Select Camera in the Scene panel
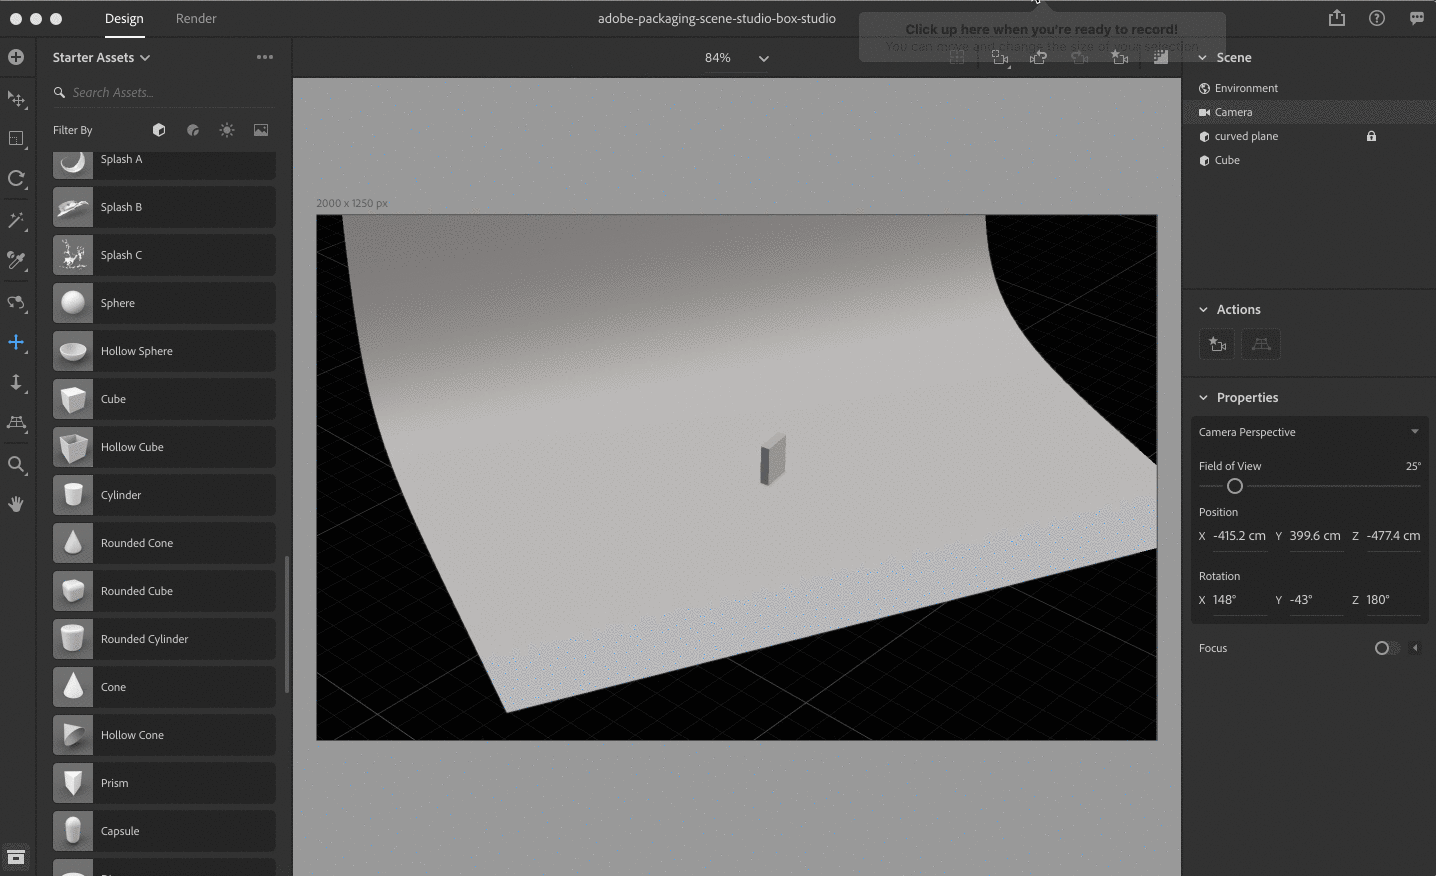This screenshot has width=1436, height=876. pyautogui.click(x=1309, y=112)
